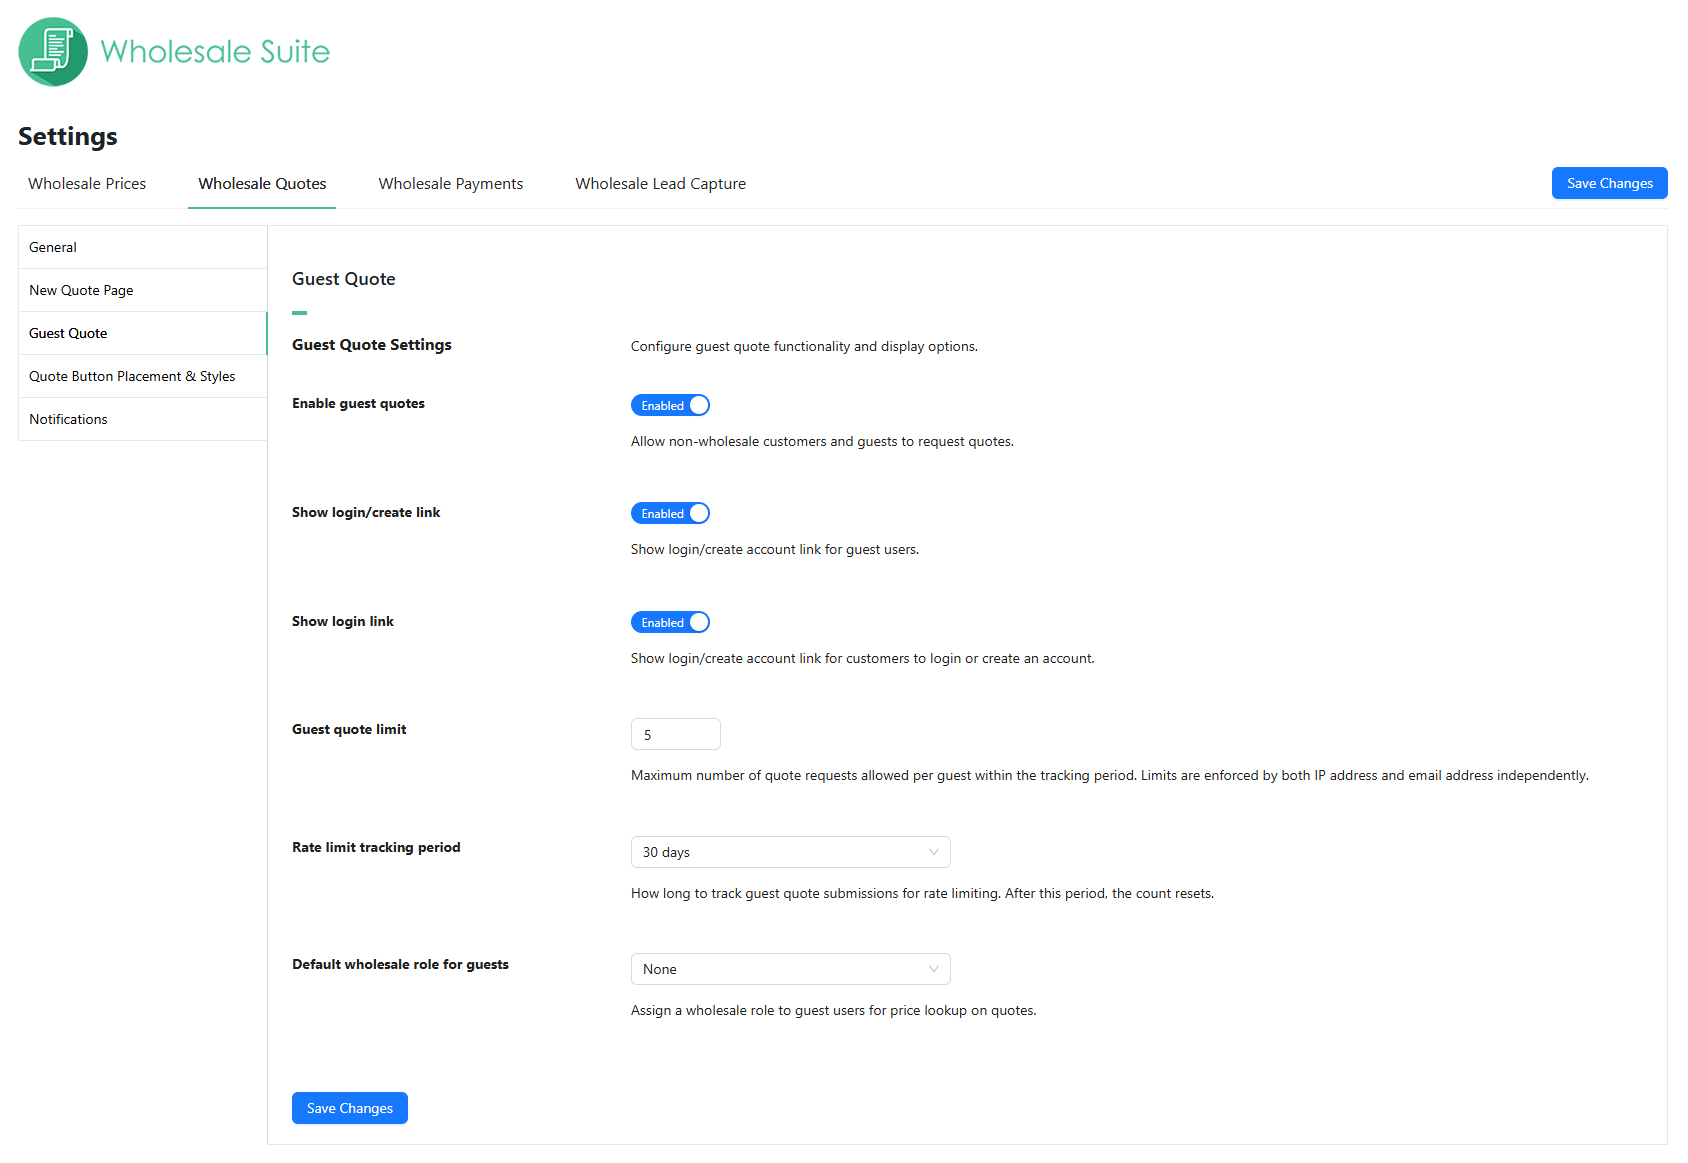This screenshot has height=1163, width=1688.
Task: Open the Wholesale Payments tab
Action: pyautogui.click(x=450, y=184)
